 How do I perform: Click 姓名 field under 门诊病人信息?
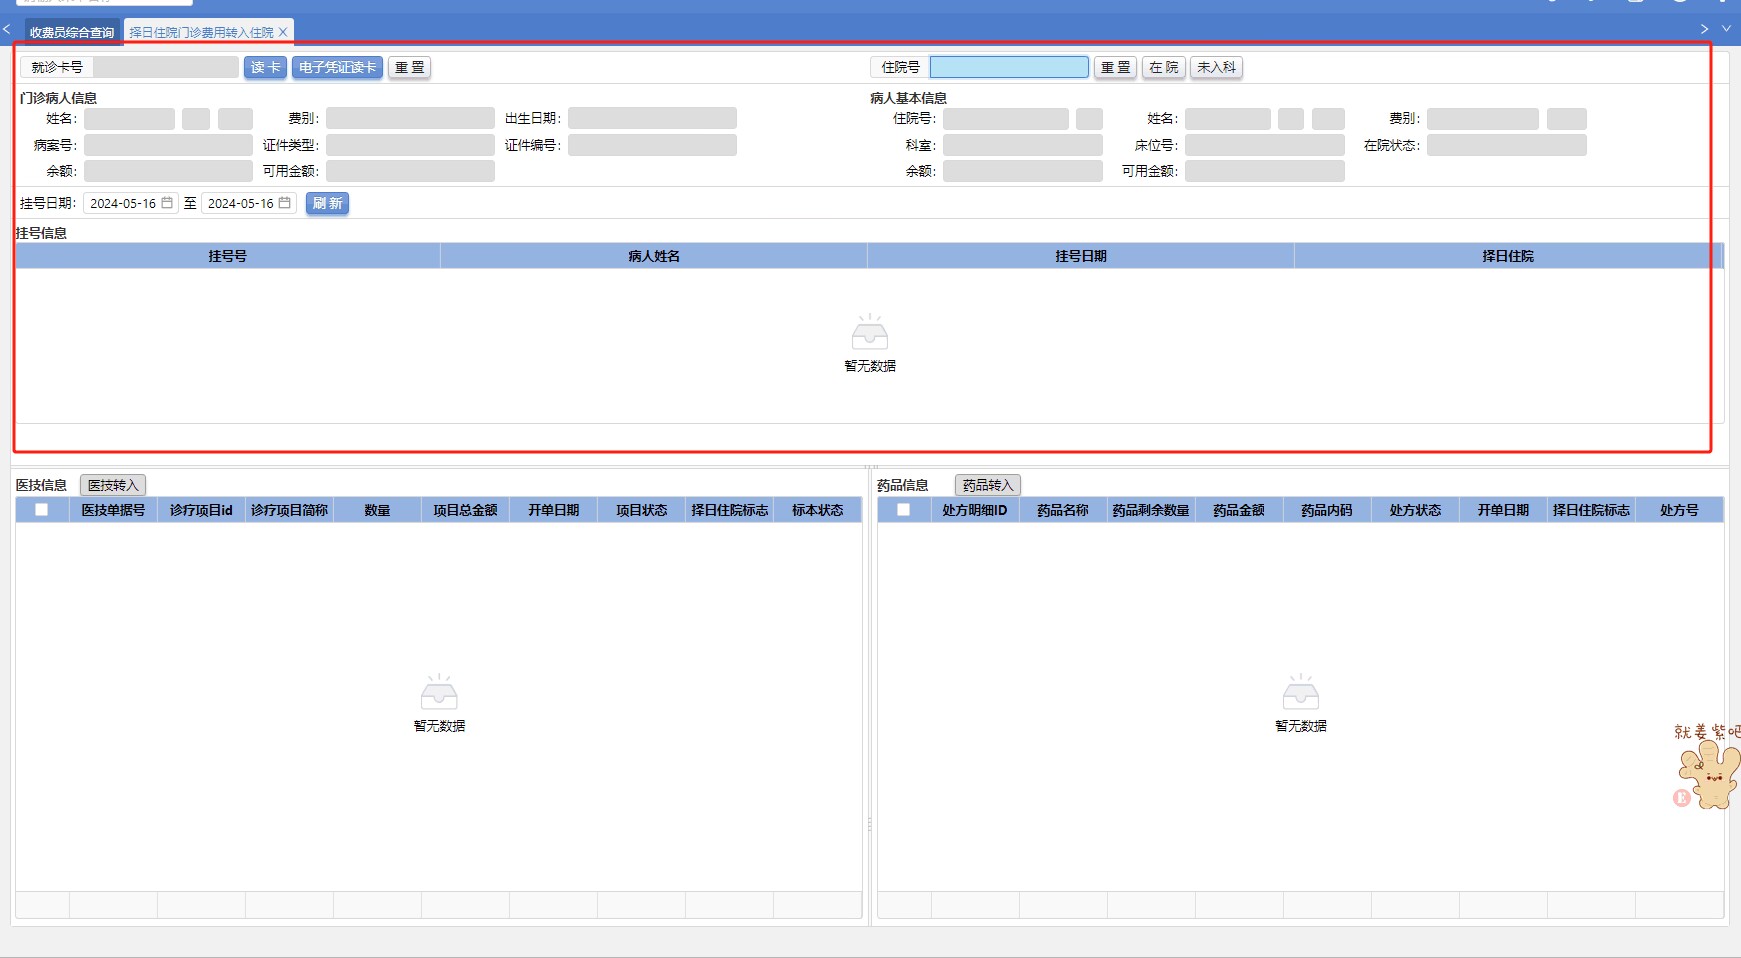click(x=129, y=119)
